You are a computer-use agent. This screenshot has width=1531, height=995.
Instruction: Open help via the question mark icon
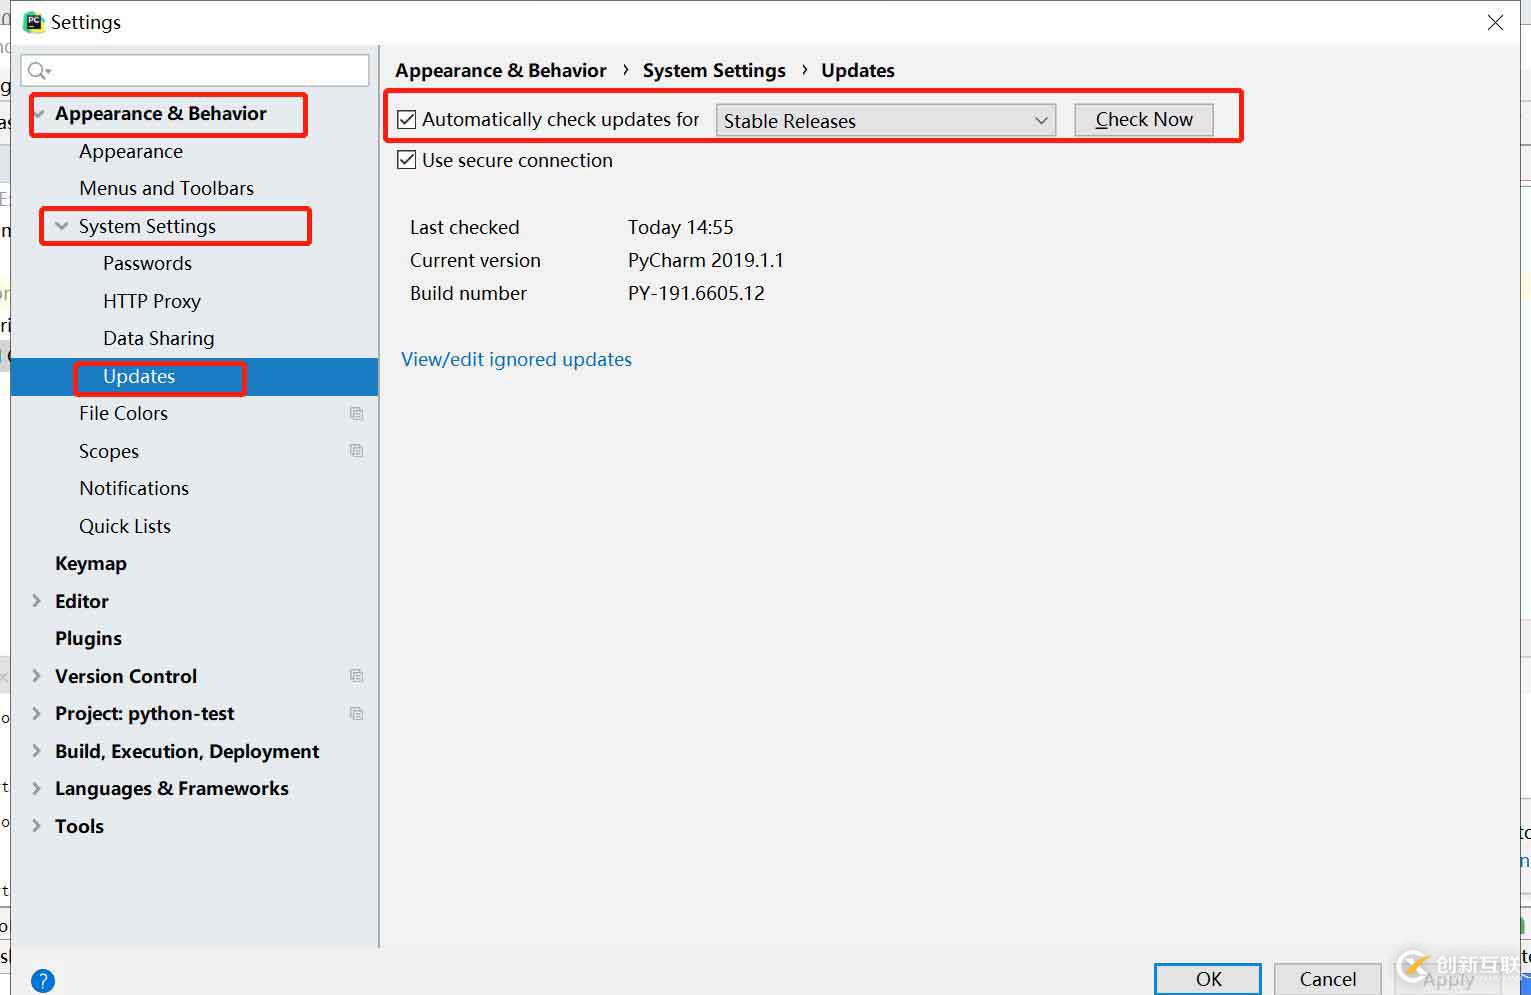coord(43,981)
